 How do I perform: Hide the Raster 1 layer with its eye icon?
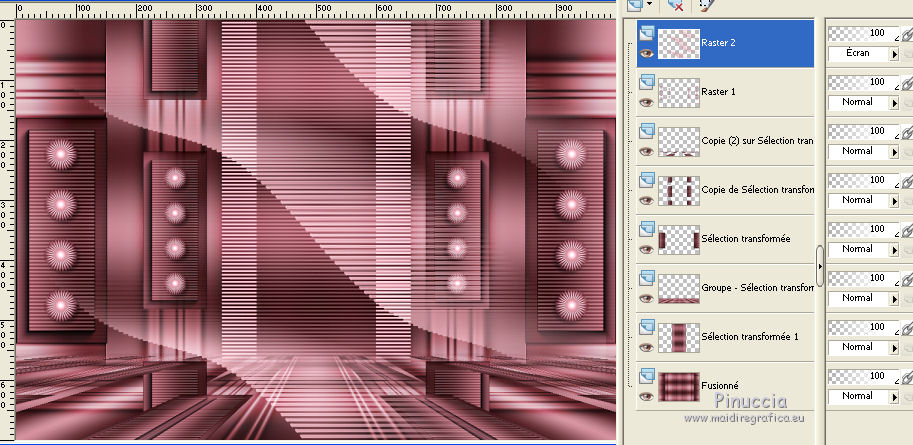[646, 103]
